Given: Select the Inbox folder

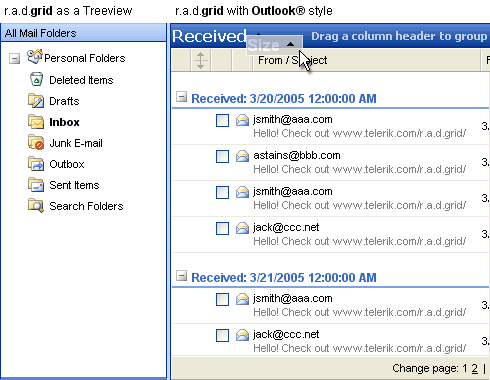Looking at the screenshot, I should point(64,122).
